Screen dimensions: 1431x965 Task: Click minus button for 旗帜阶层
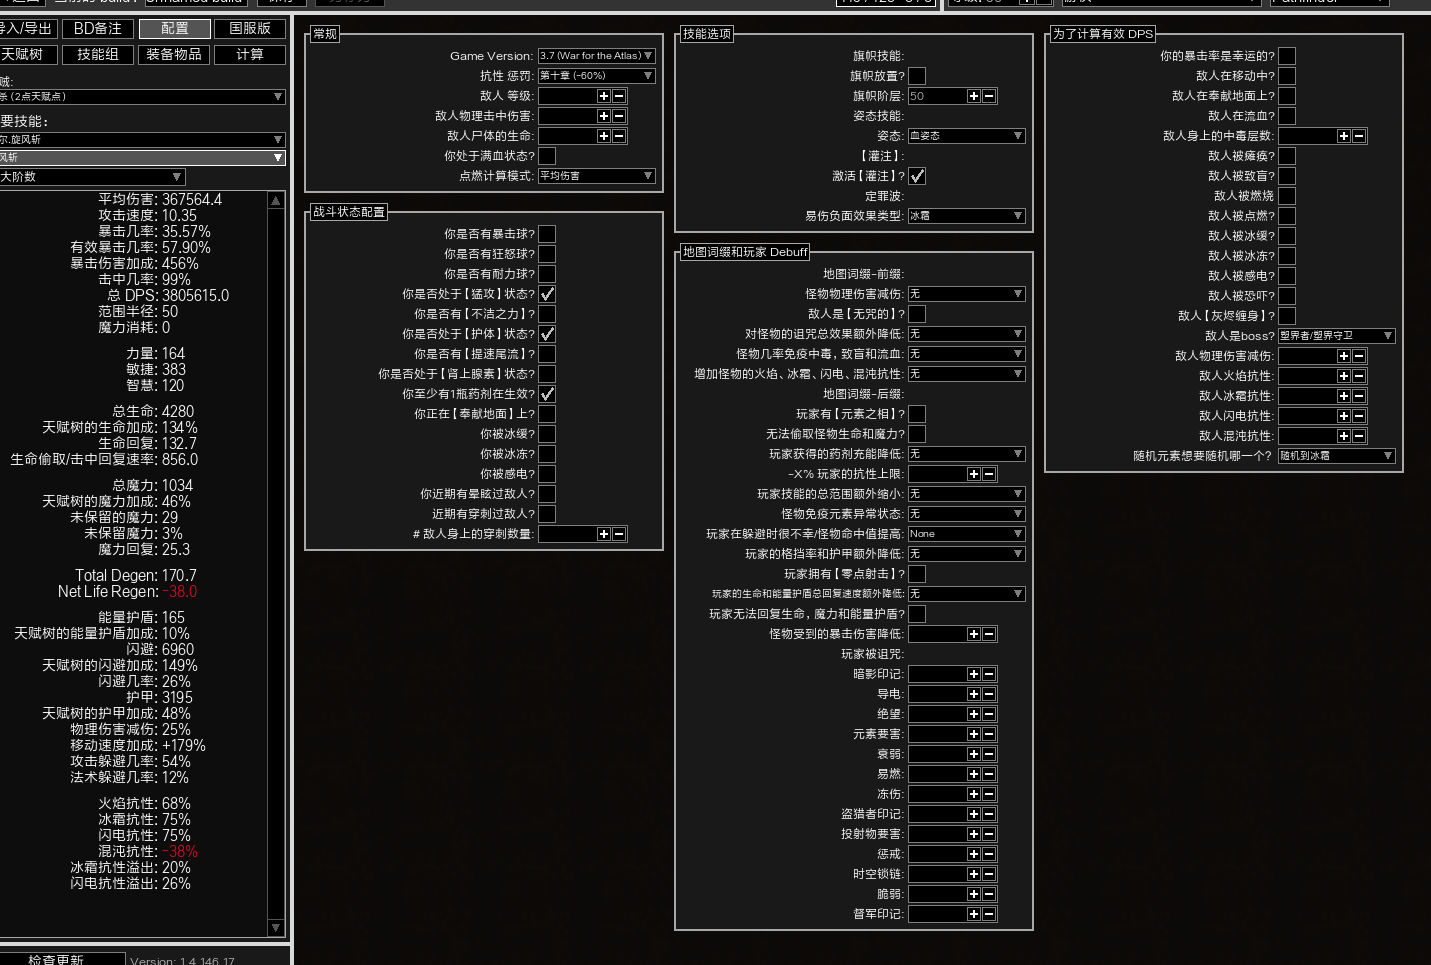click(989, 96)
